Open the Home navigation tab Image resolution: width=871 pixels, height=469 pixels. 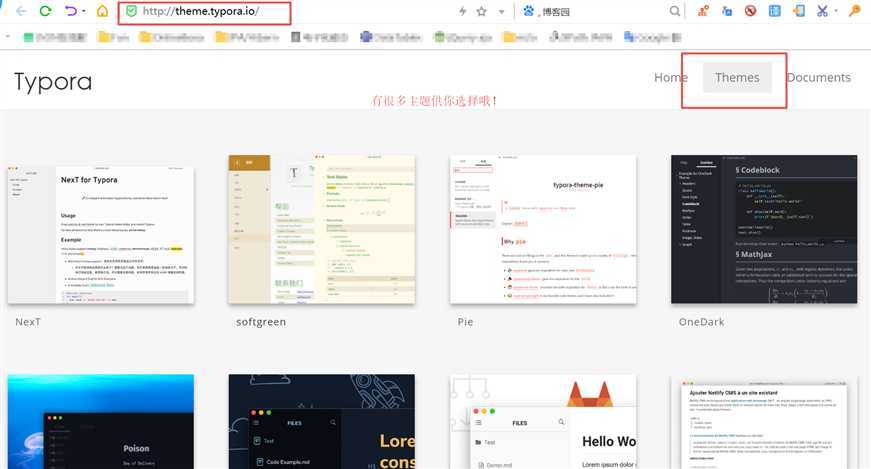tap(670, 77)
